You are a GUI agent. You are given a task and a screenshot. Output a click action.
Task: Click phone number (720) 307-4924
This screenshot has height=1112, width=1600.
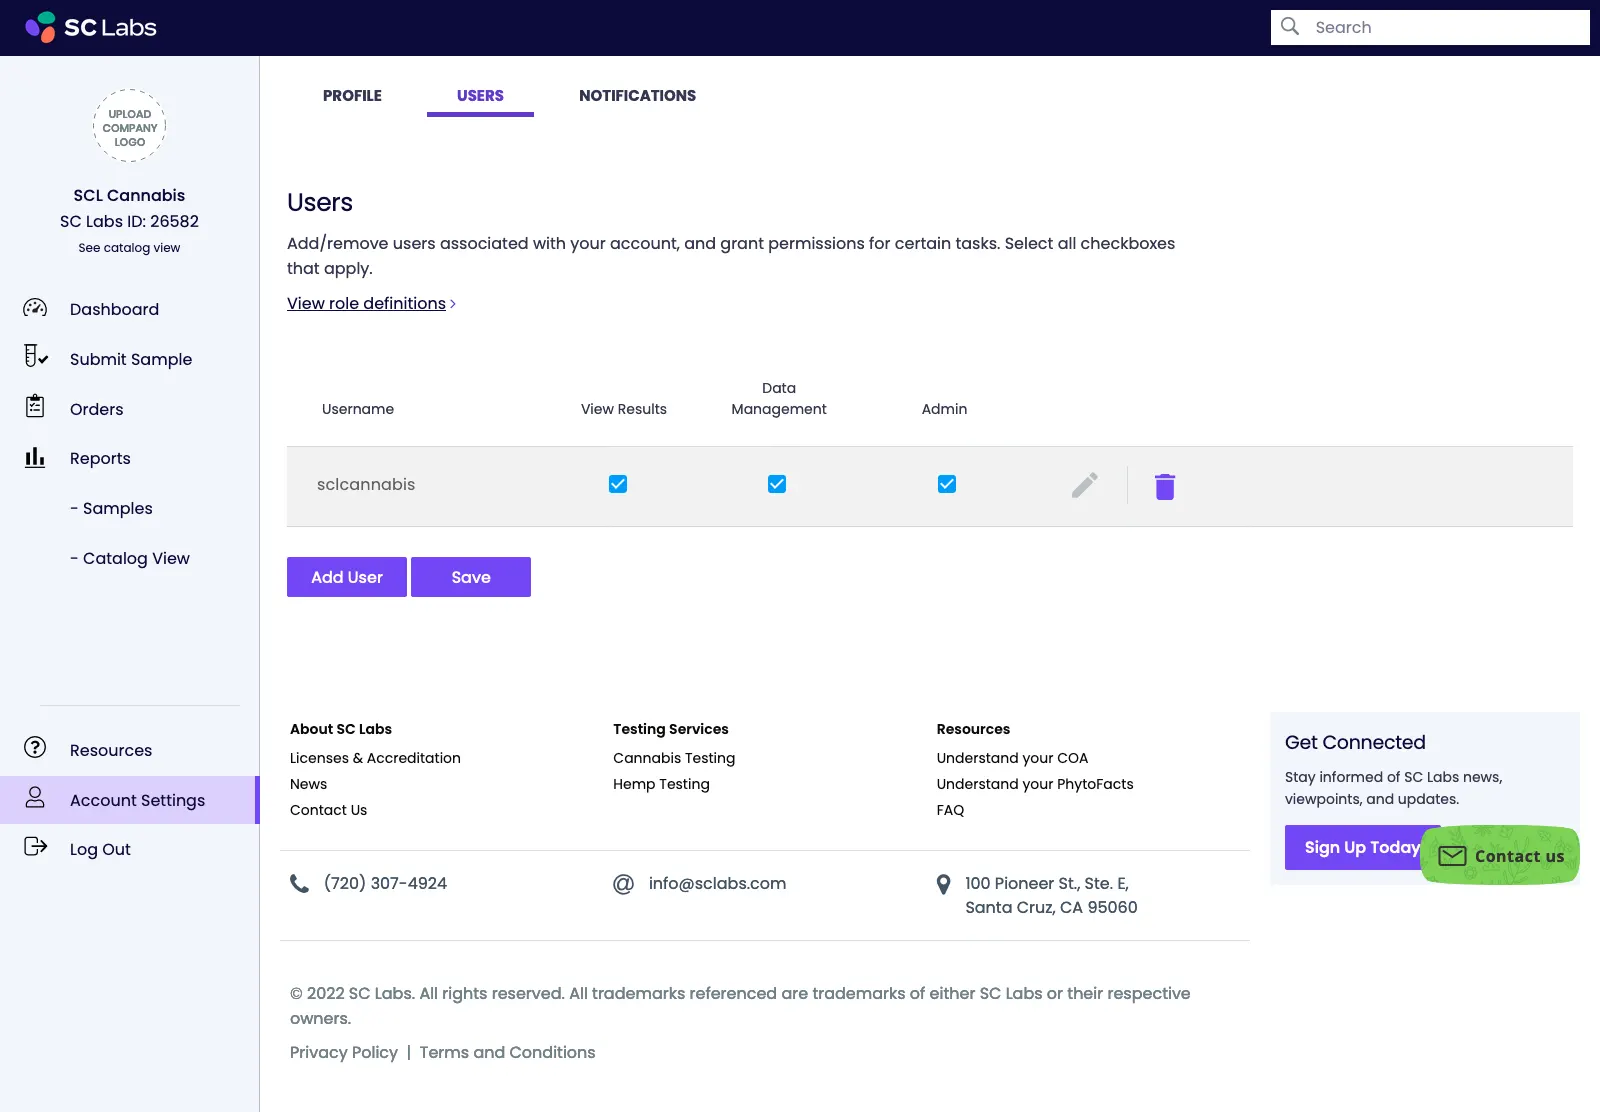(385, 883)
